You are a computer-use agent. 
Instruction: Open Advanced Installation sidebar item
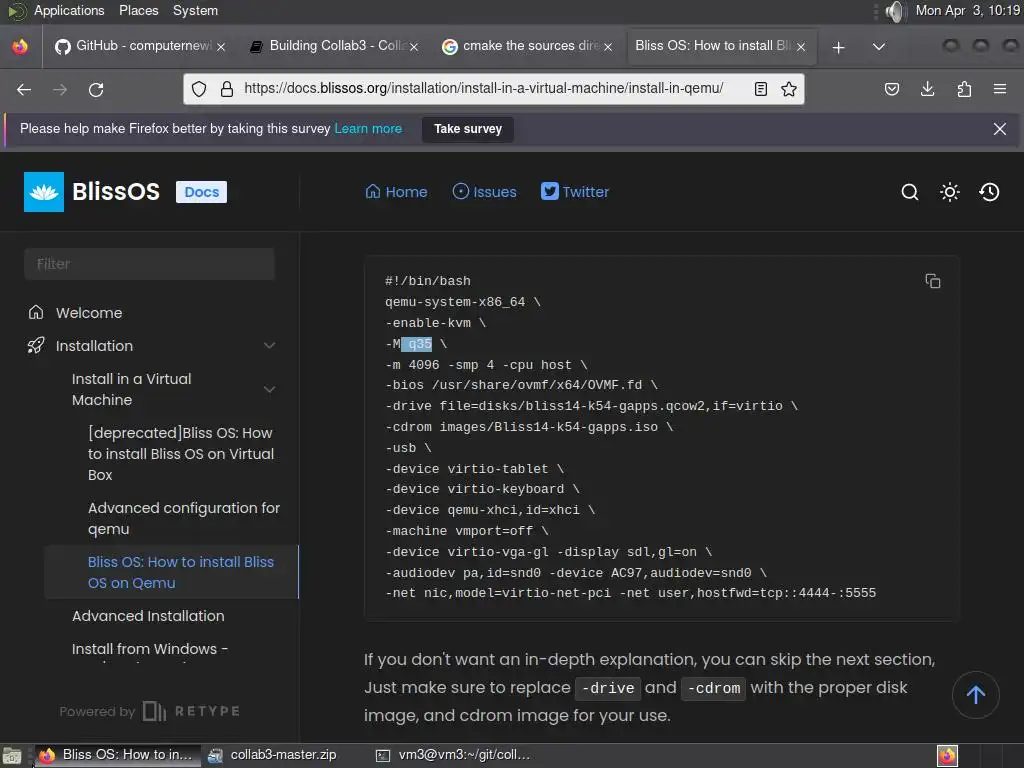point(148,616)
